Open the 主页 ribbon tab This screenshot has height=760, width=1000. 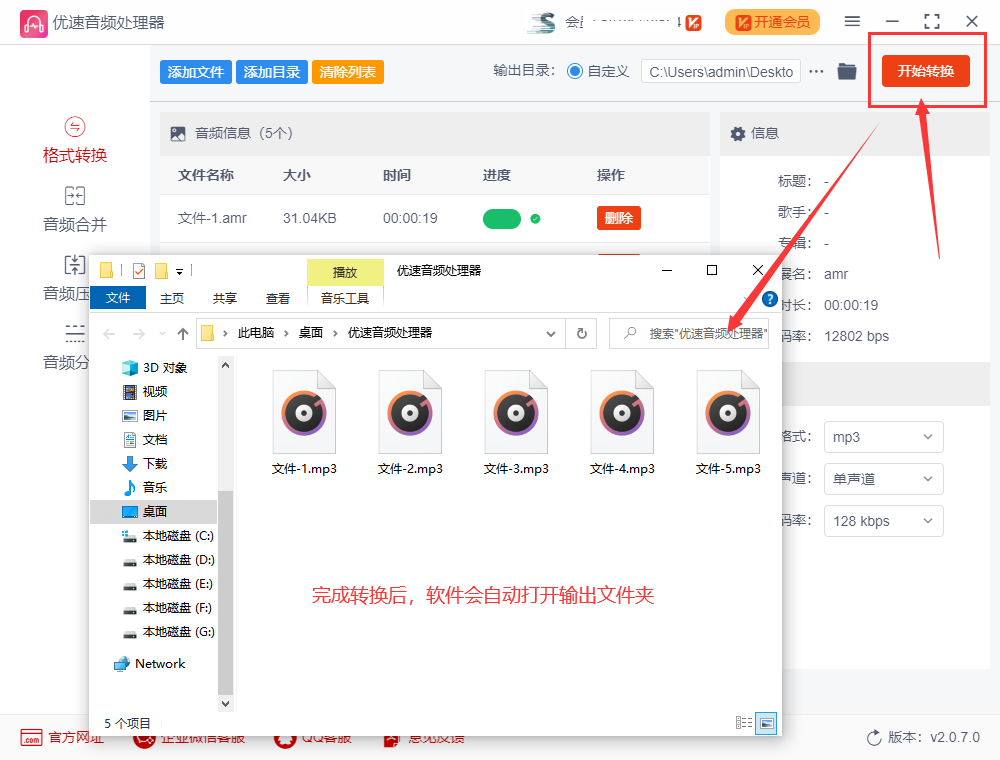point(174,297)
